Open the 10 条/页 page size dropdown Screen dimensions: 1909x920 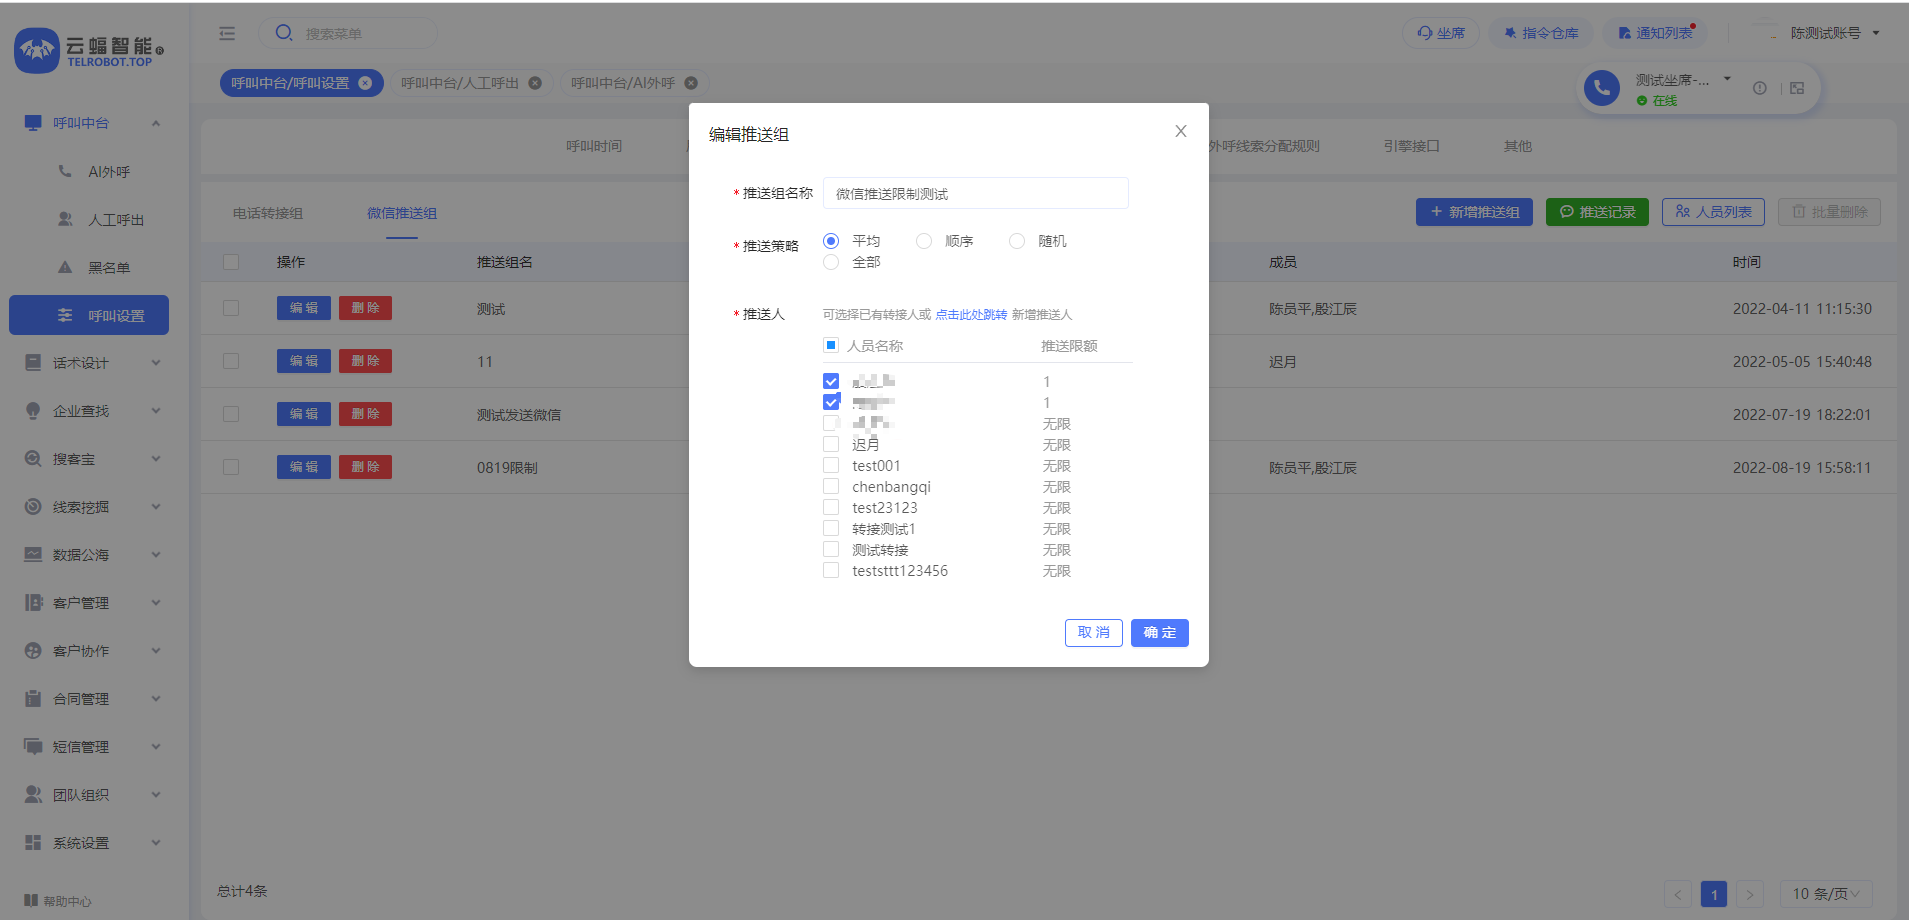point(1826,894)
